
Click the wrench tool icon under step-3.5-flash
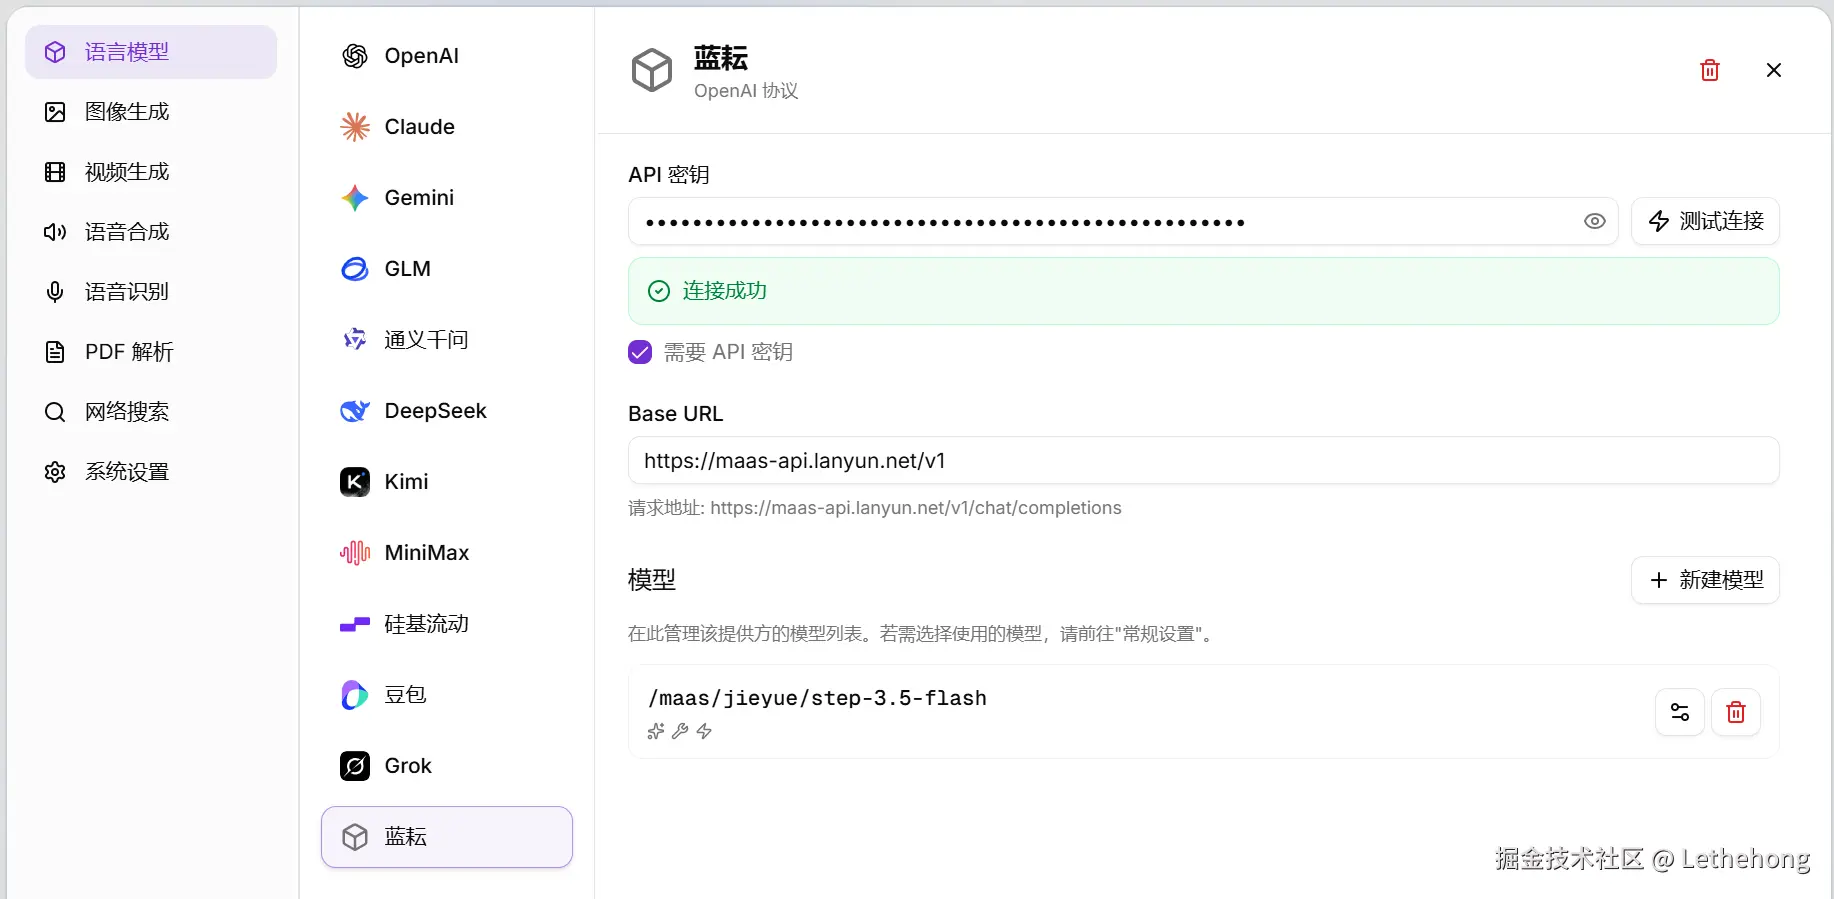680,731
